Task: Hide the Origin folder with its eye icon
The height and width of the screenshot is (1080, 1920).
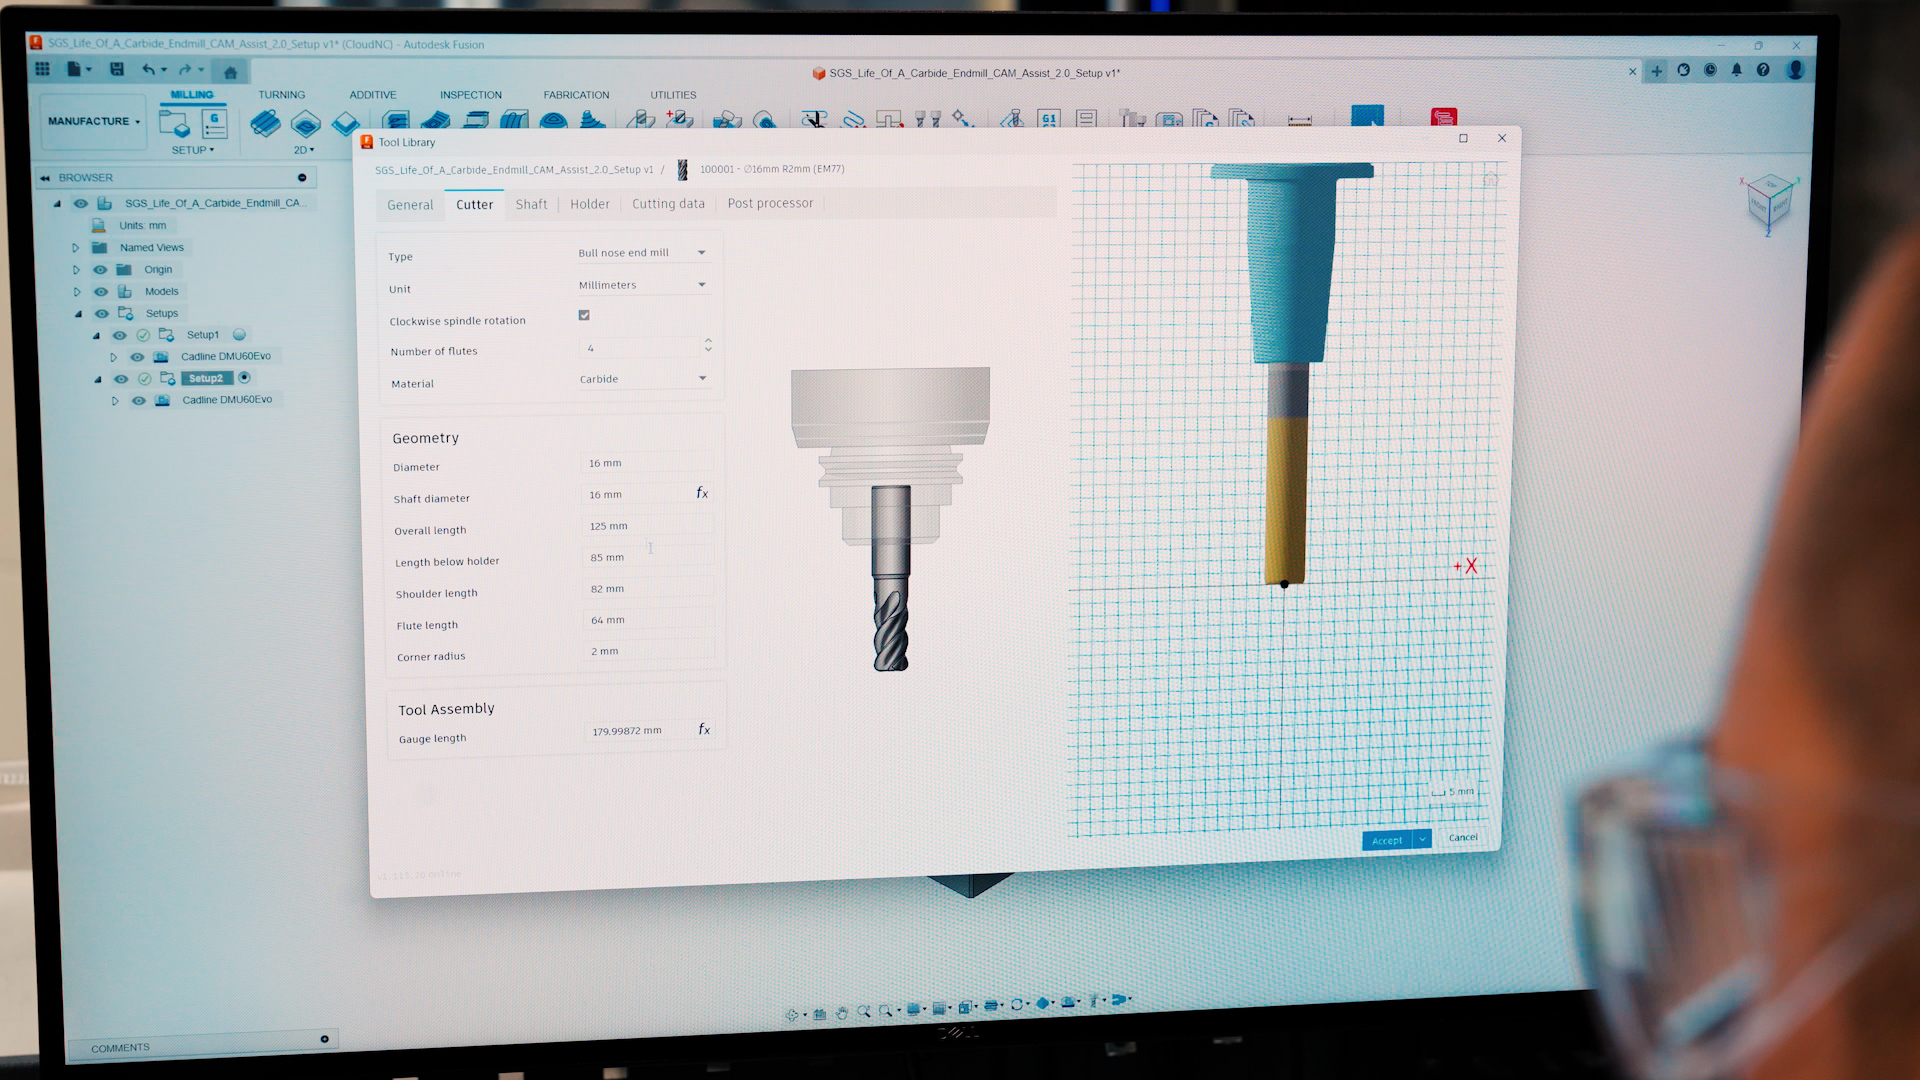Action: [100, 269]
